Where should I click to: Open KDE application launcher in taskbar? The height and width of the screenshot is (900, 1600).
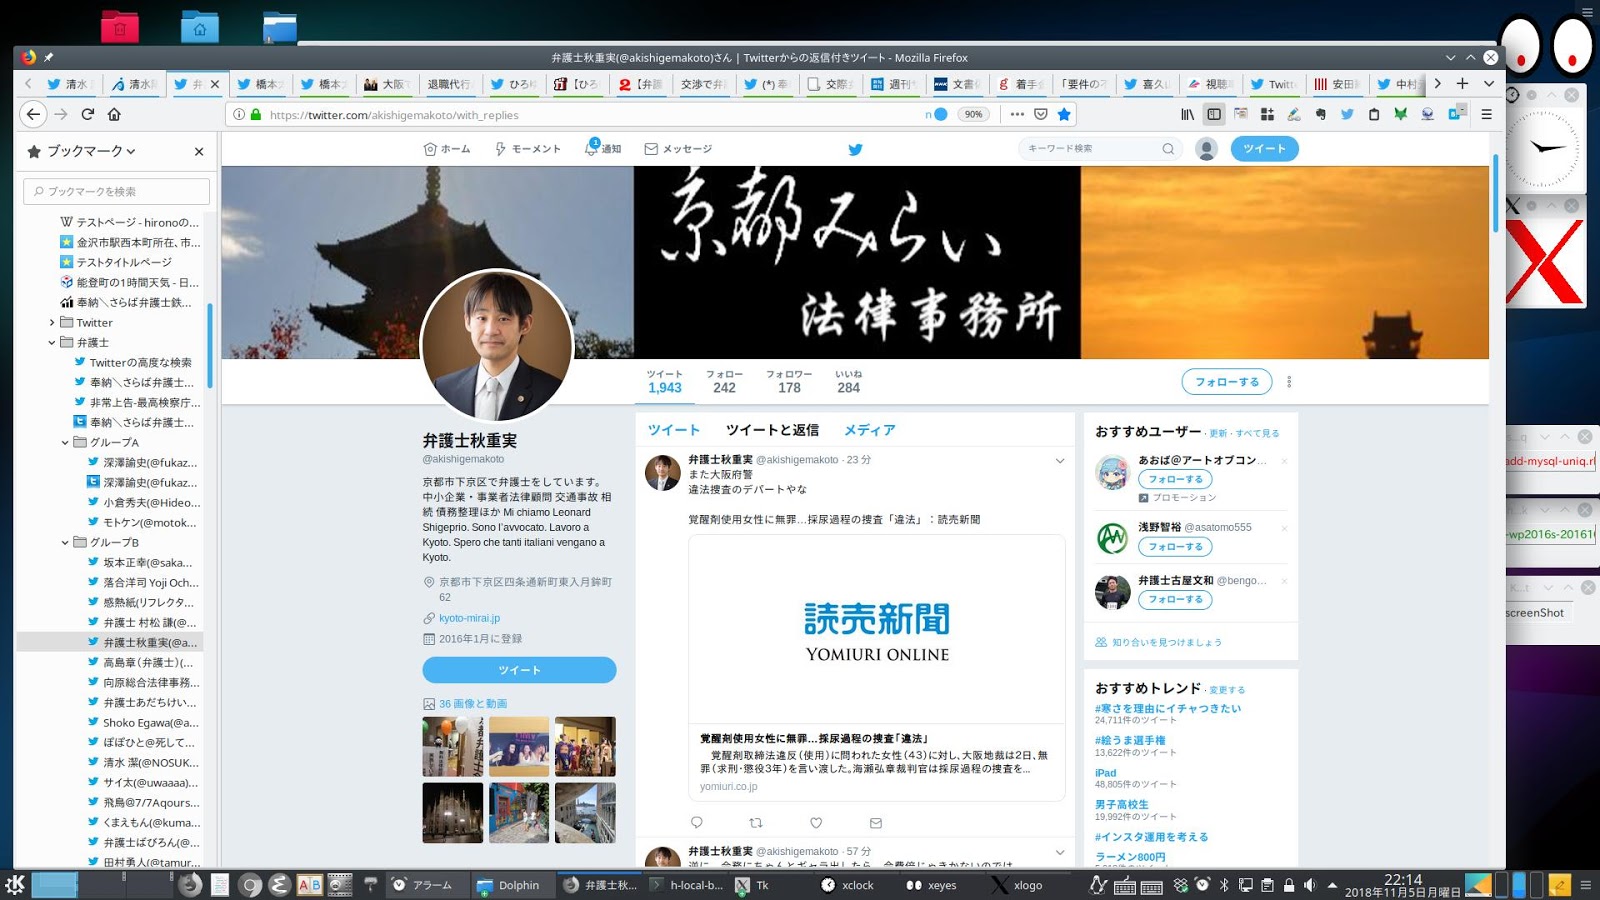15,885
